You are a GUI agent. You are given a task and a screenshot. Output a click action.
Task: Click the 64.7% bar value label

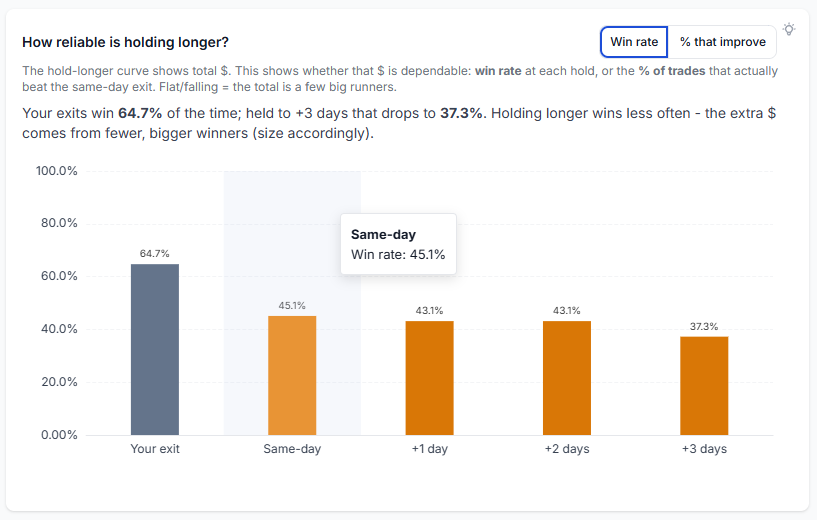[x=155, y=254]
